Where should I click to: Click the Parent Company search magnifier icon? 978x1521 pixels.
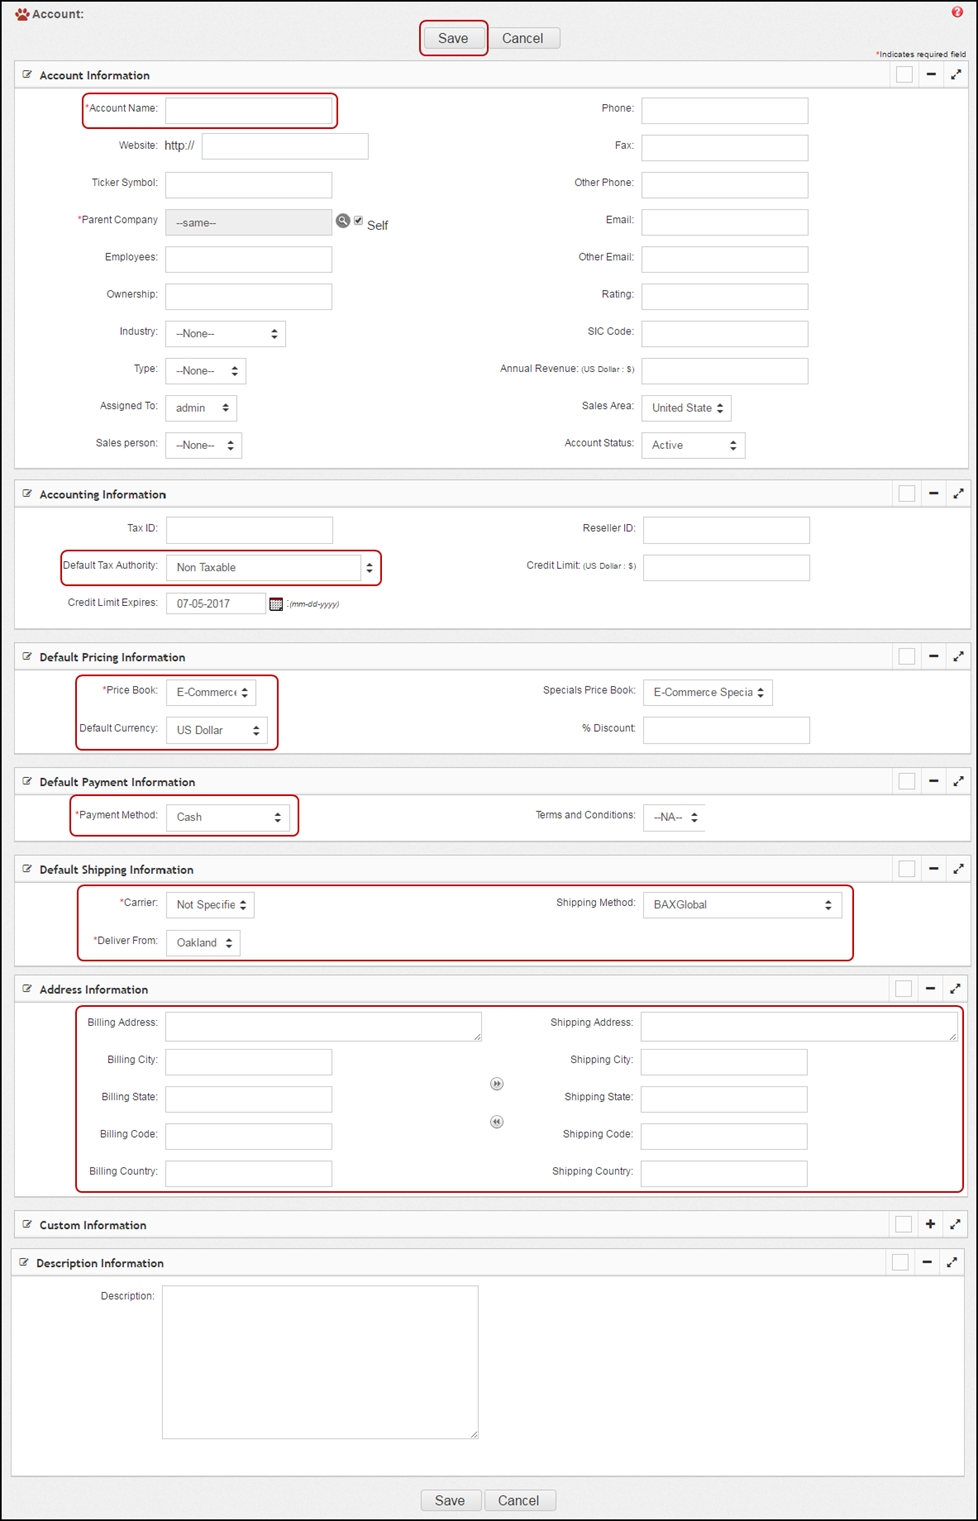[343, 221]
